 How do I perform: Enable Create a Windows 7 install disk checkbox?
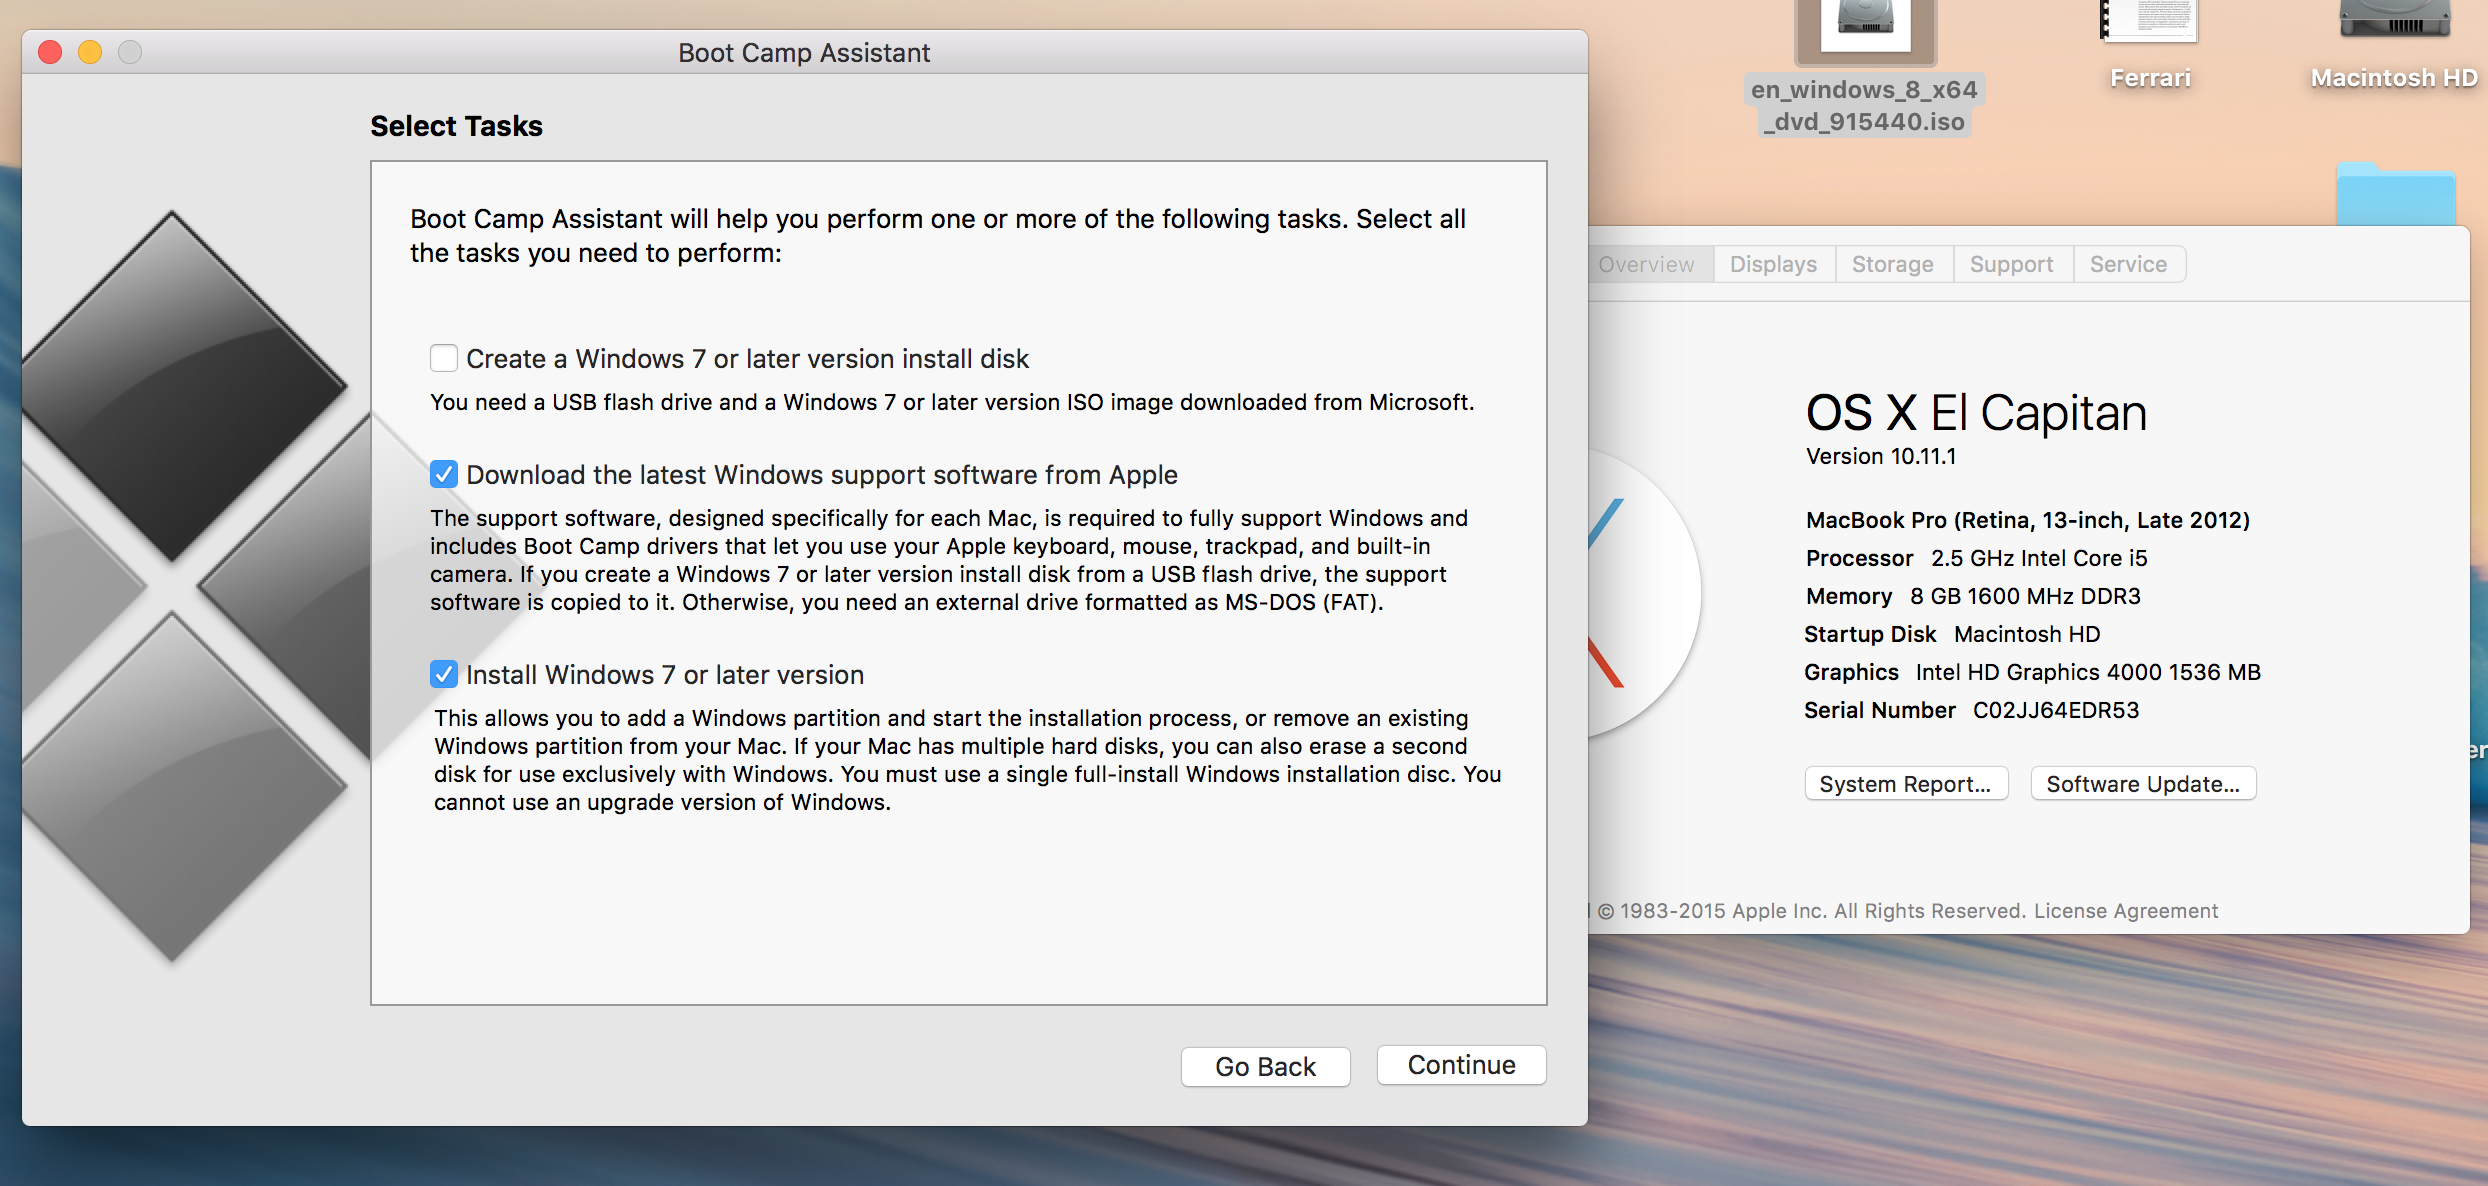(444, 358)
